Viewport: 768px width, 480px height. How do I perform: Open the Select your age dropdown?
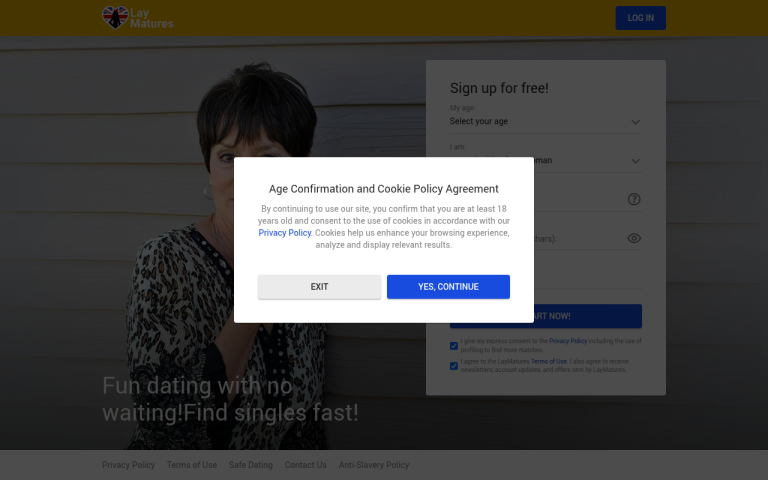(x=546, y=121)
